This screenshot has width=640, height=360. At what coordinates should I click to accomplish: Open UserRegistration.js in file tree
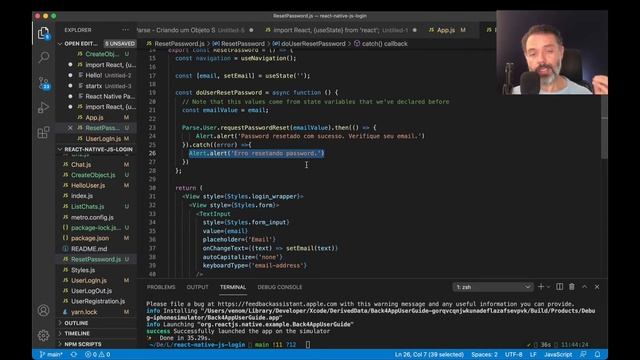click(x=96, y=301)
